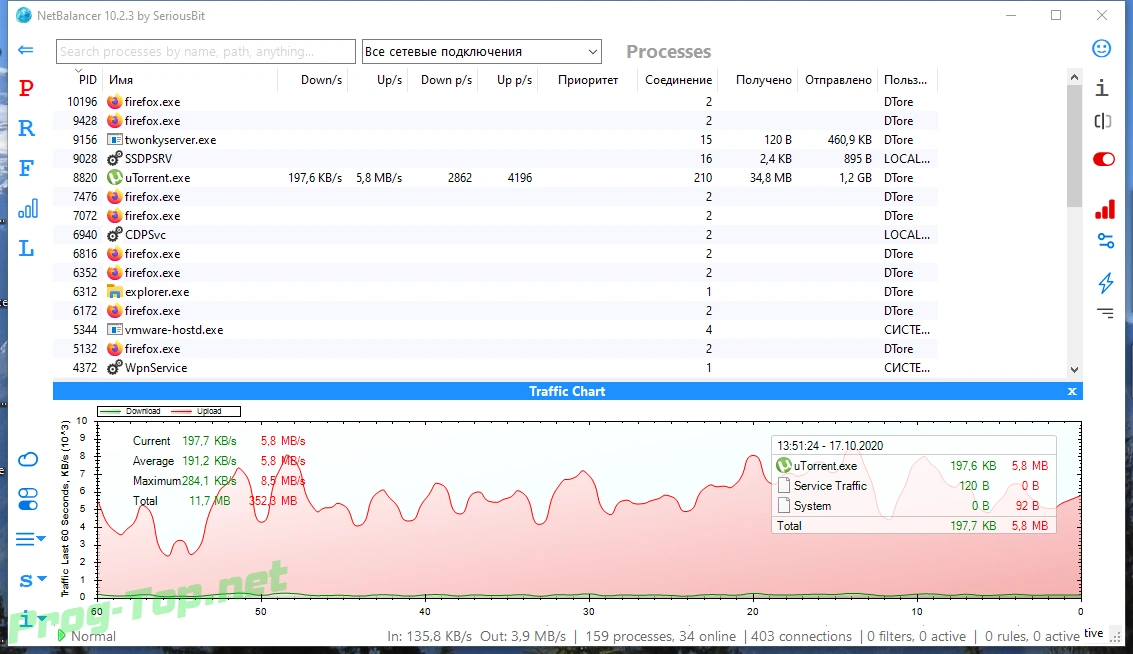
Task: Select the SSDPSRV process row
Action: (x=496, y=158)
